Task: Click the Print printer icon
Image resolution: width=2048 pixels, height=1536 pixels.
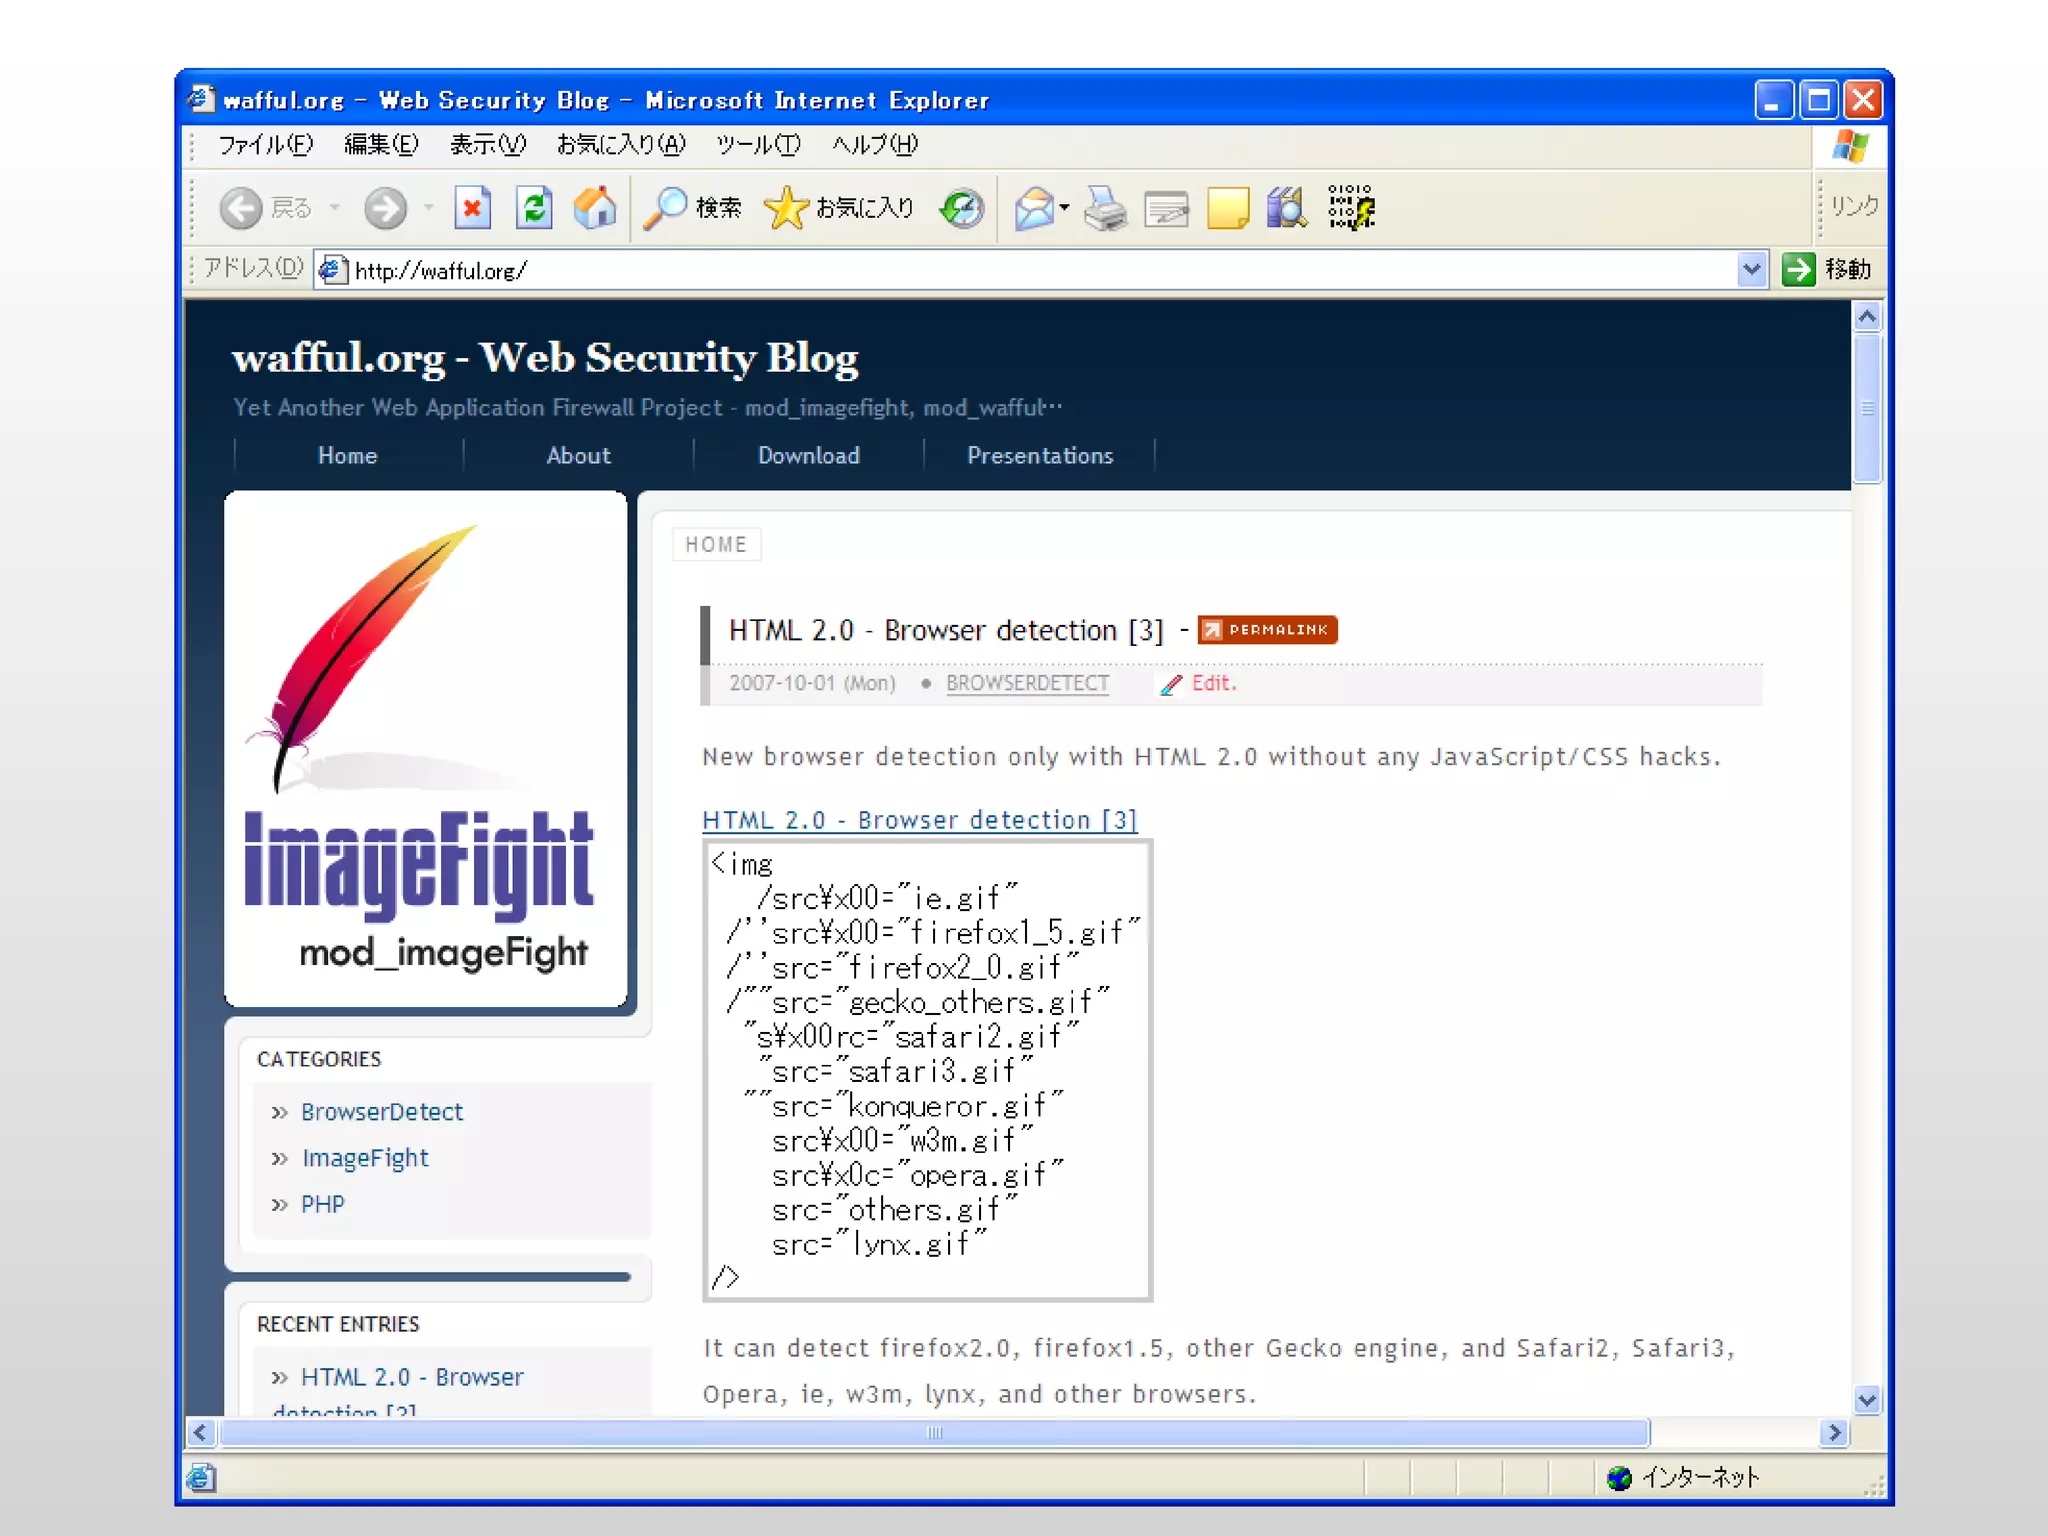Action: coord(1105,208)
